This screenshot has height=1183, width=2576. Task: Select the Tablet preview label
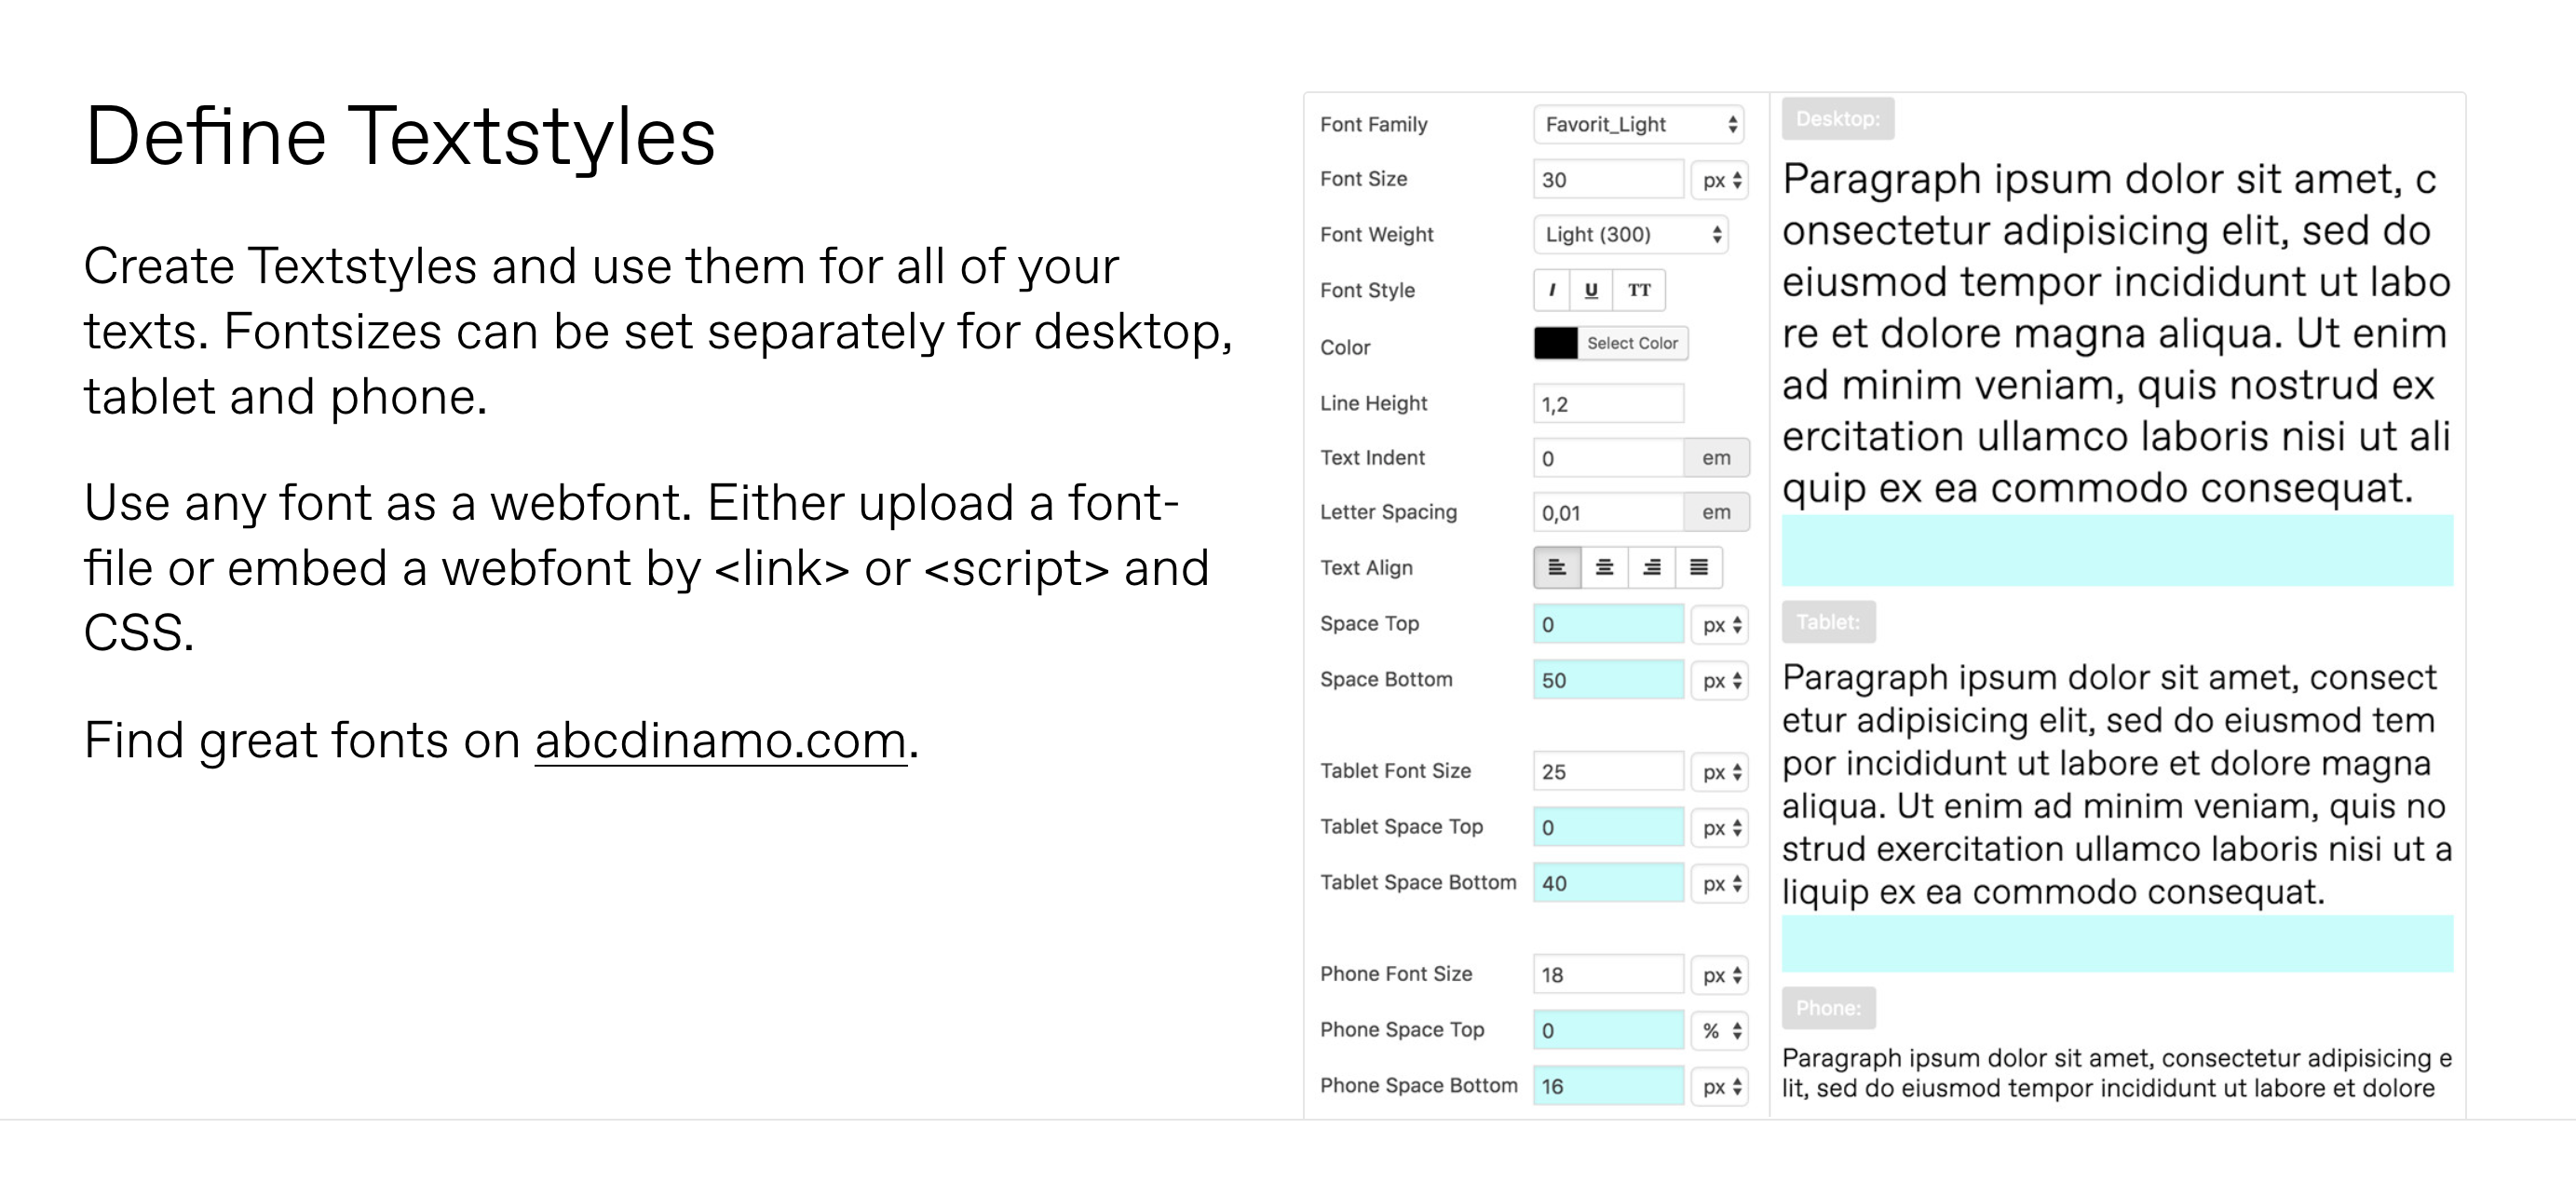(x=1827, y=622)
